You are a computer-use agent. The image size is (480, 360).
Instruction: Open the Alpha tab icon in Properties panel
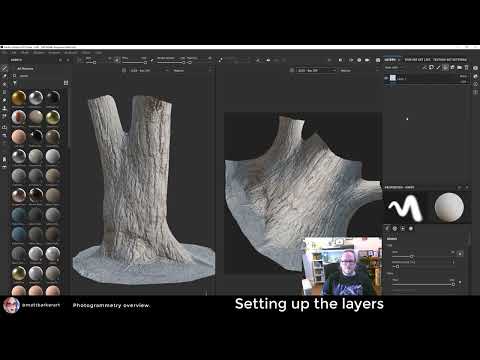click(x=395, y=229)
